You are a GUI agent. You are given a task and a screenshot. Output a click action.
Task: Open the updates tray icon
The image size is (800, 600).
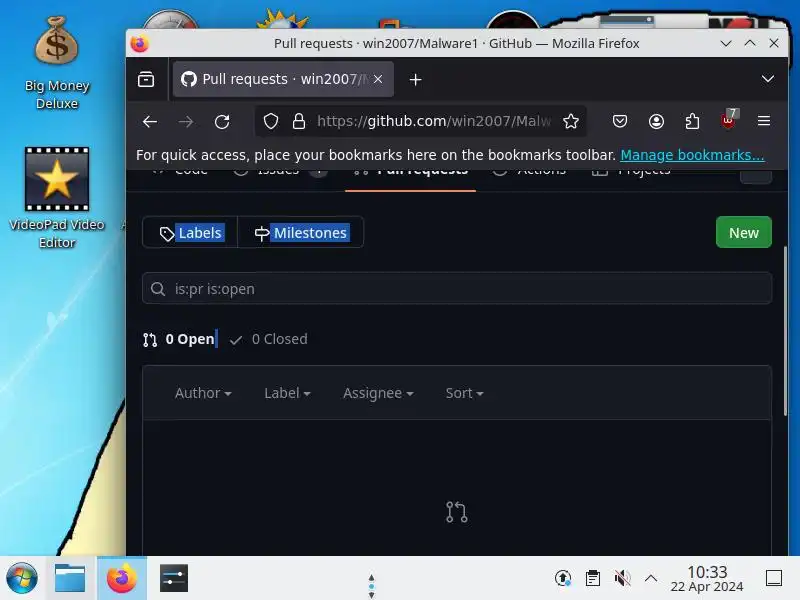[x=563, y=579]
